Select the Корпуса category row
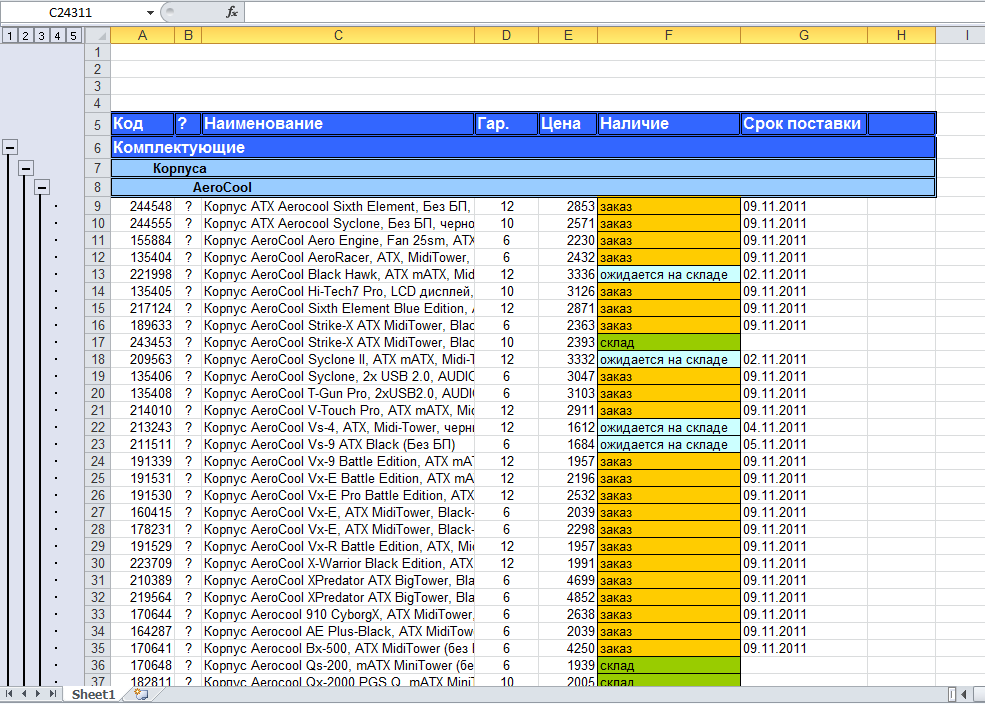This screenshot has width=985, height=704. tap(523, 168)
